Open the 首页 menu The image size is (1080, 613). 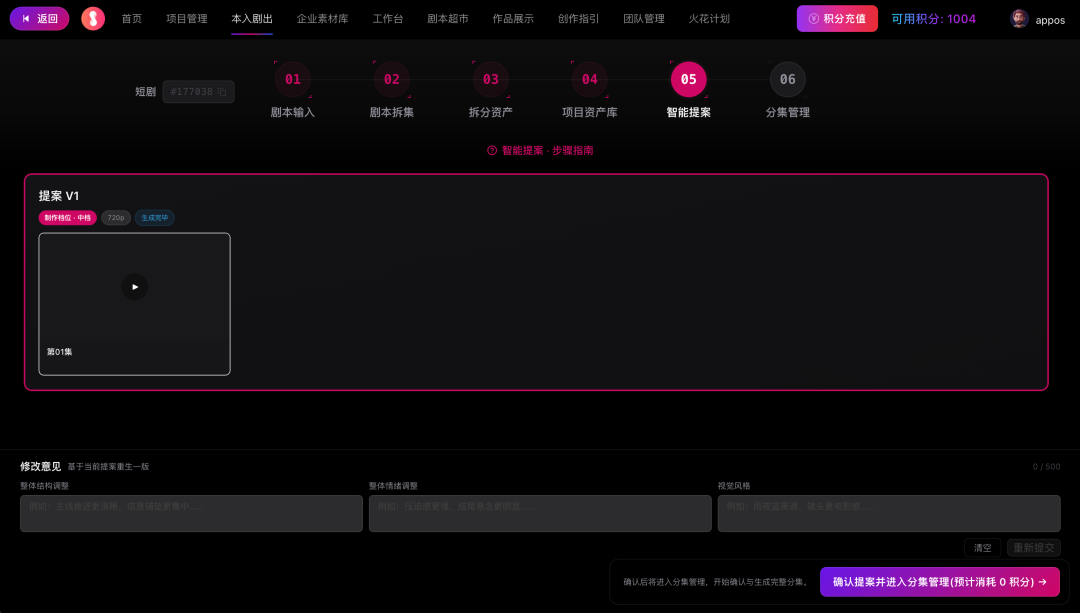132,19
